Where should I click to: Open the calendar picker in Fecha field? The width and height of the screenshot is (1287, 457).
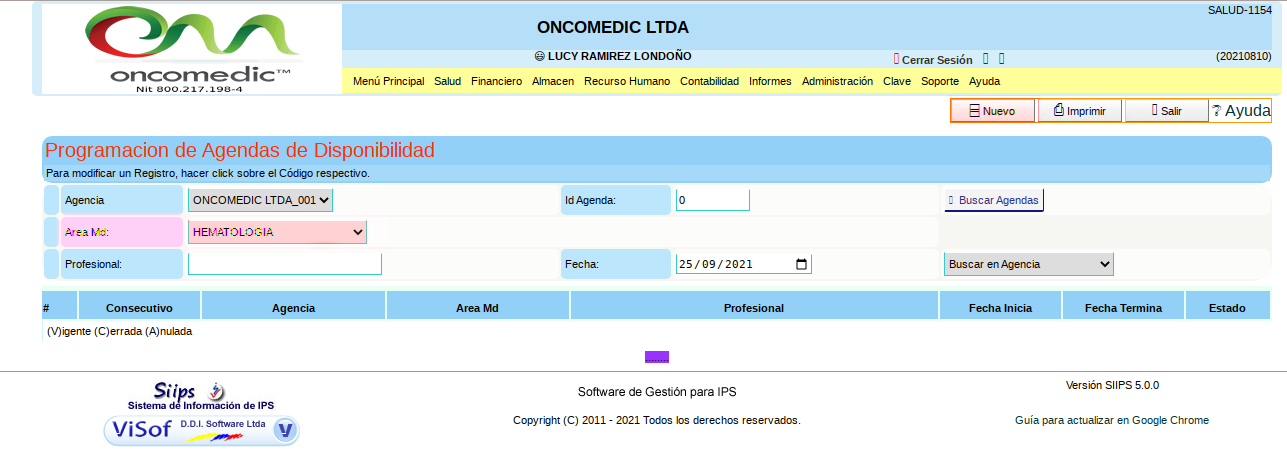click(x=801, y=265)
